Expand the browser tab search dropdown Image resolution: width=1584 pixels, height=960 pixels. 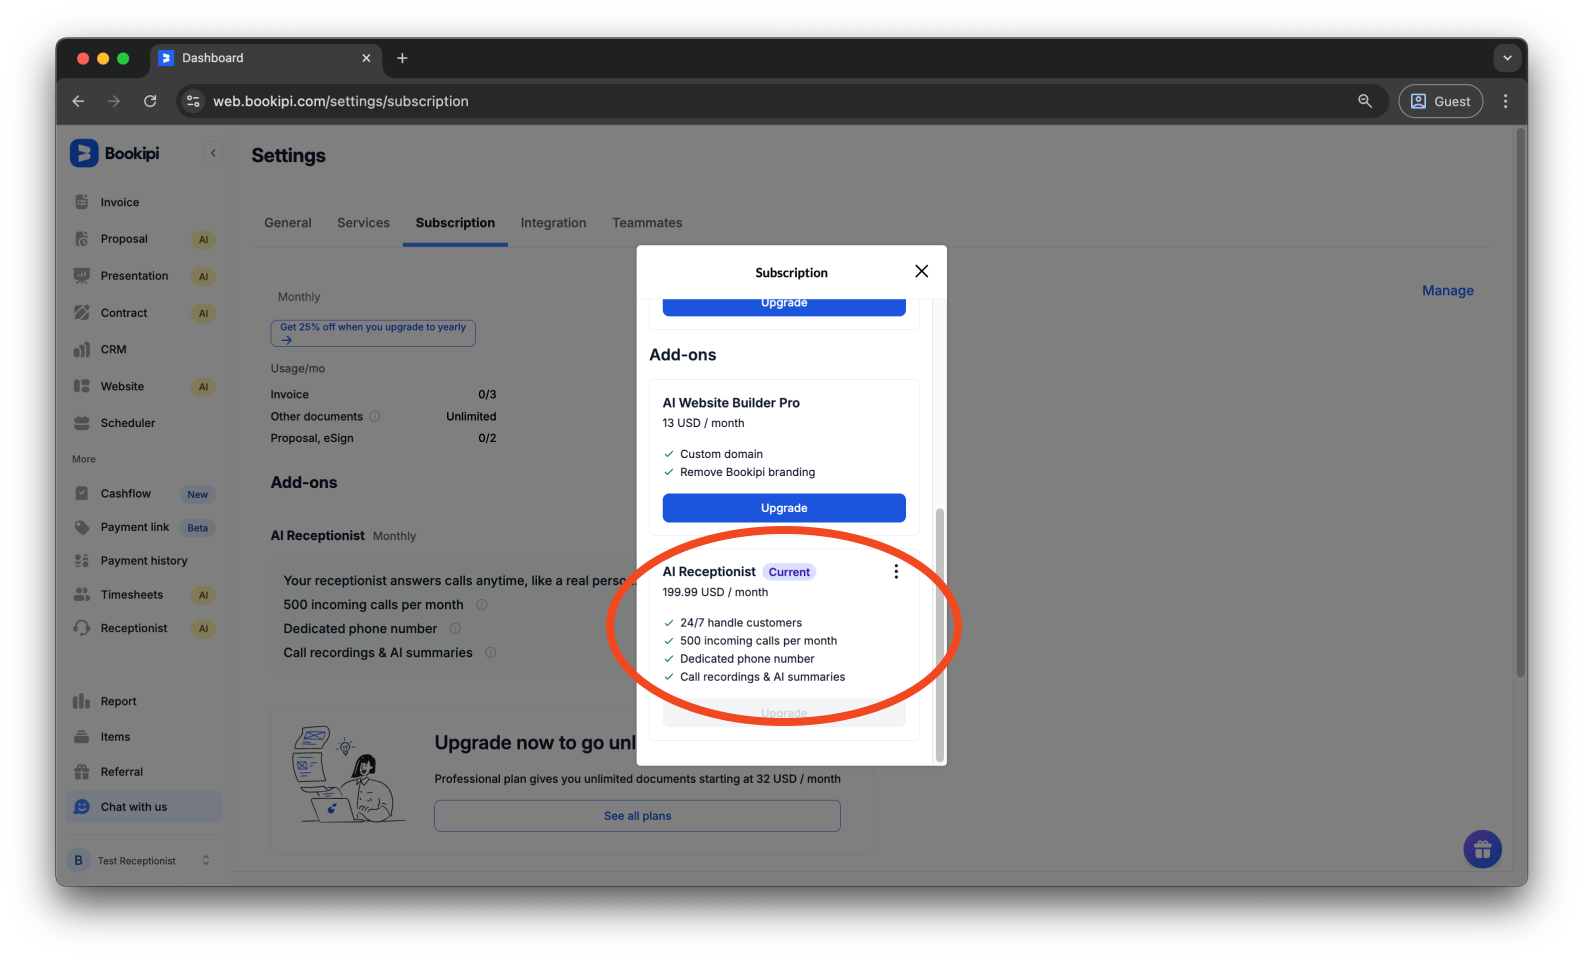click(1507, 58)
